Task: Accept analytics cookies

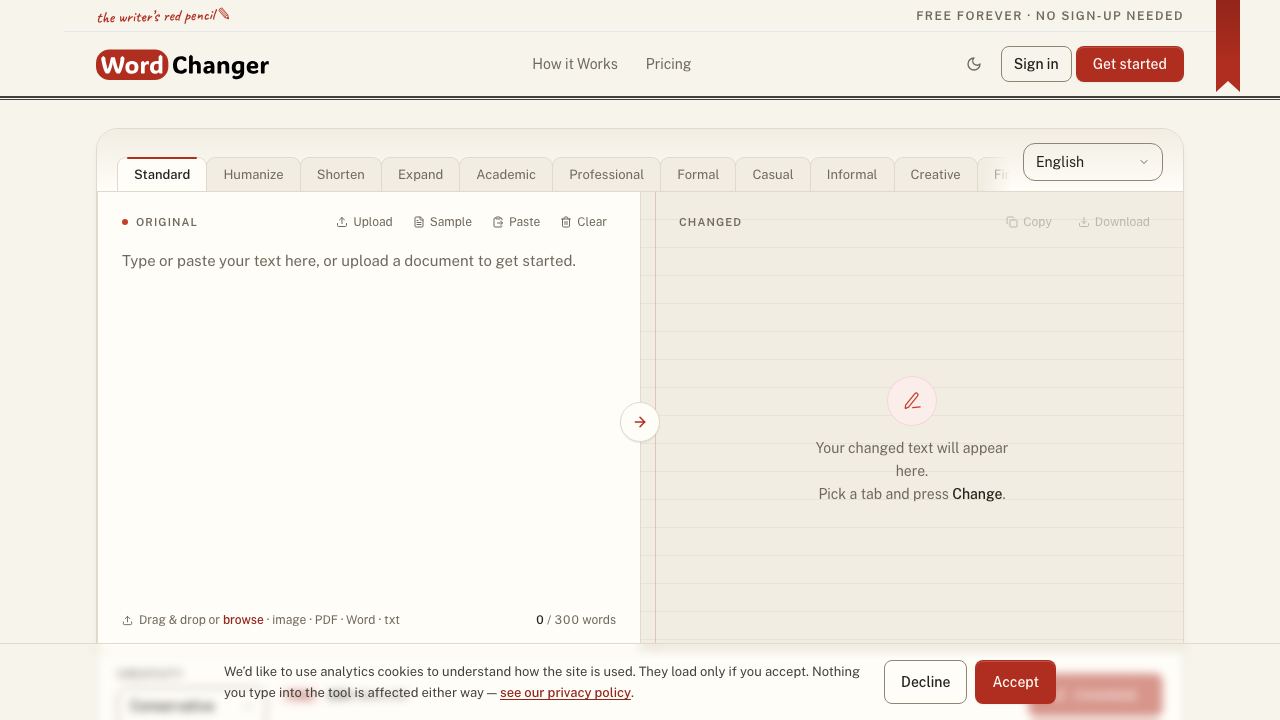Action: 1015,682
